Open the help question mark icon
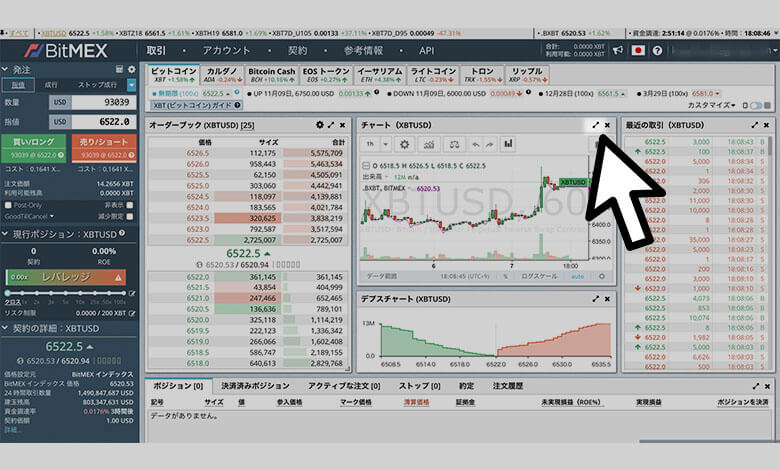Viewport: 780px width, 470px height. point(657,50)
